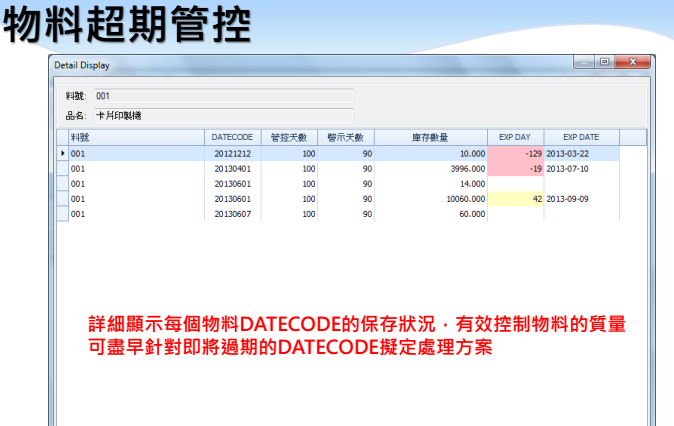
Task: Select the DATECODE 20130401 cell
Action: [x=230, y=169]
